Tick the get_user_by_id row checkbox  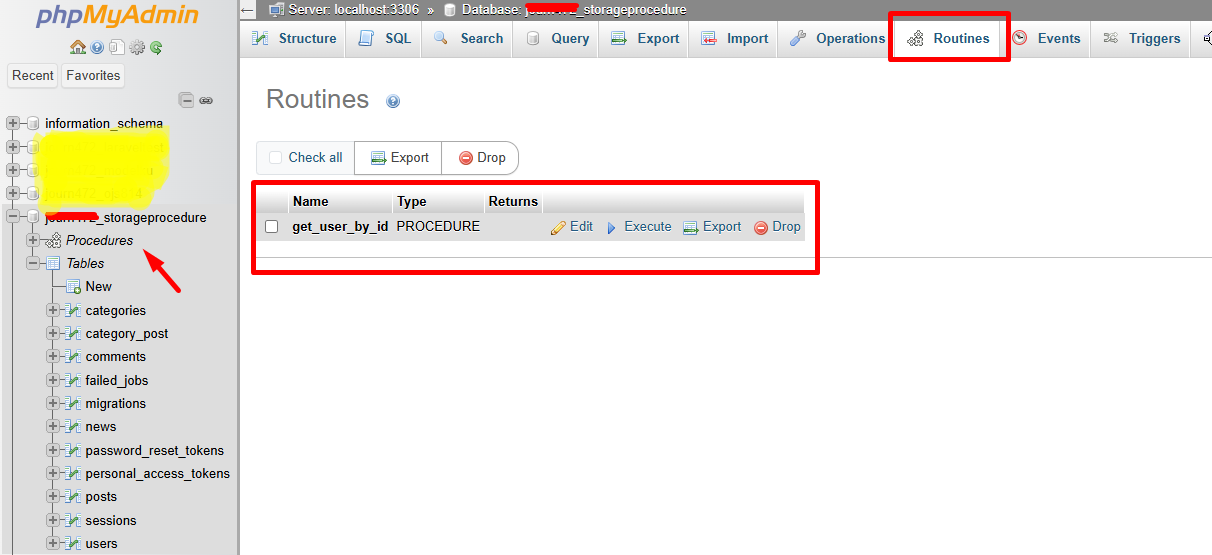(x=271, y=227)
